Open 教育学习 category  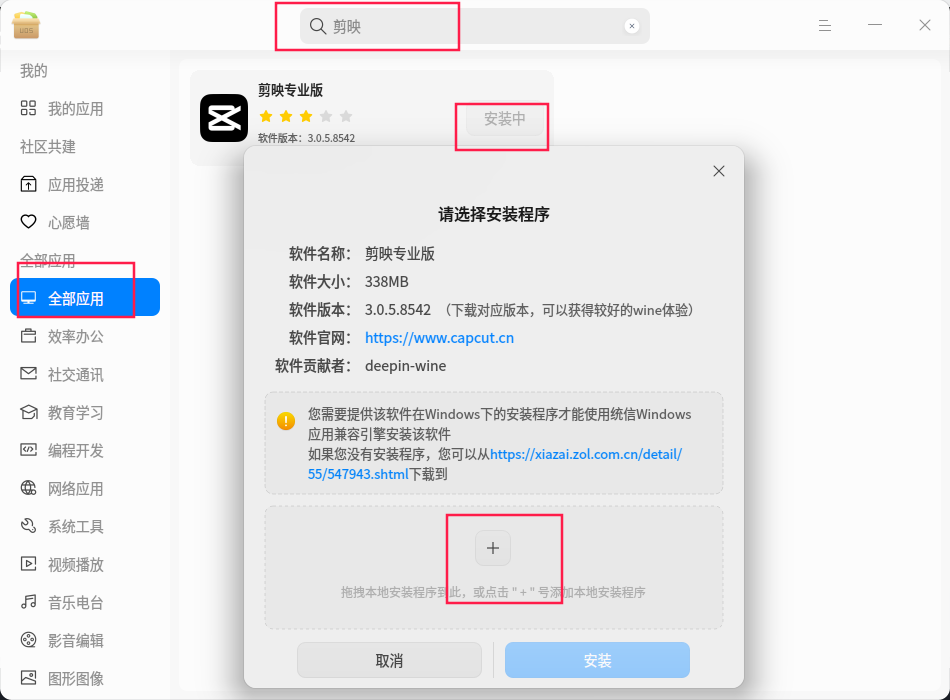point(85,413)
